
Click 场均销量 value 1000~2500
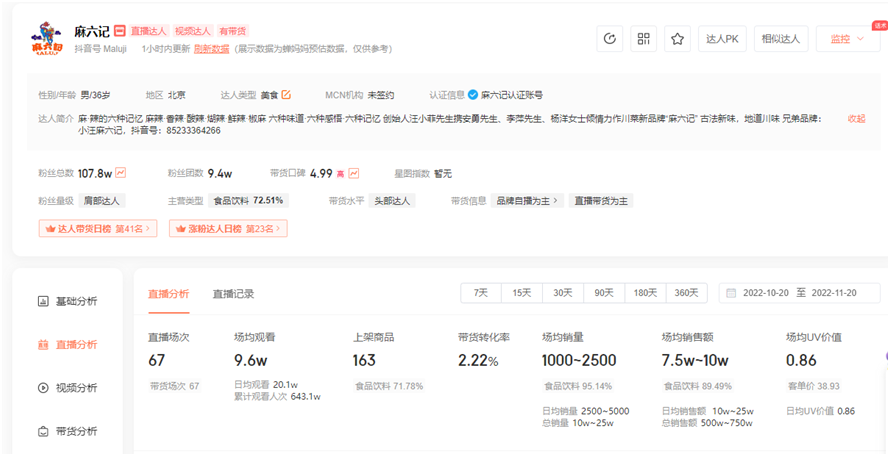click(x=579, y=361)
